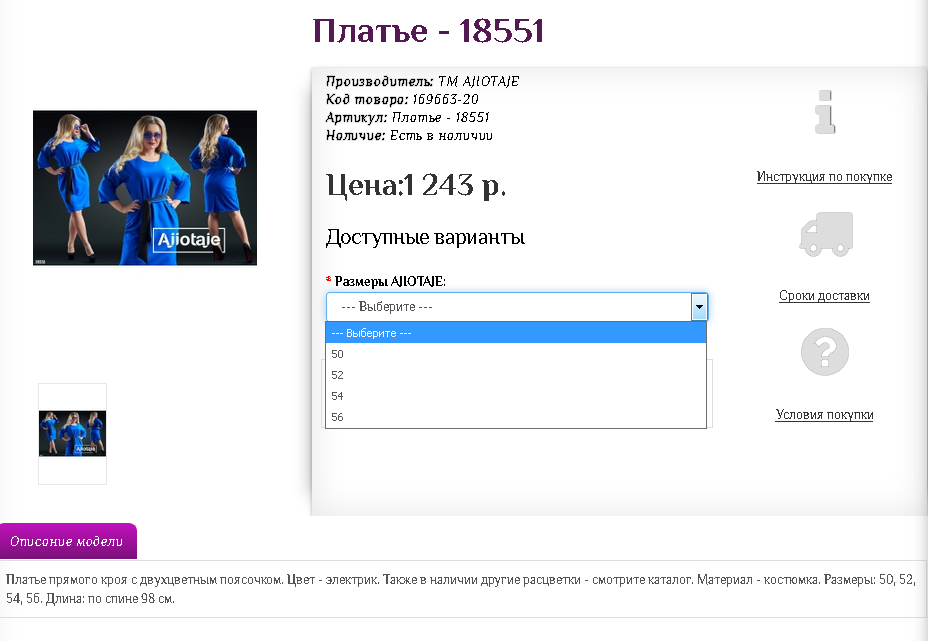Open the Инструкция по покупке link
The image size is (928, 641).
click(824, 176)
